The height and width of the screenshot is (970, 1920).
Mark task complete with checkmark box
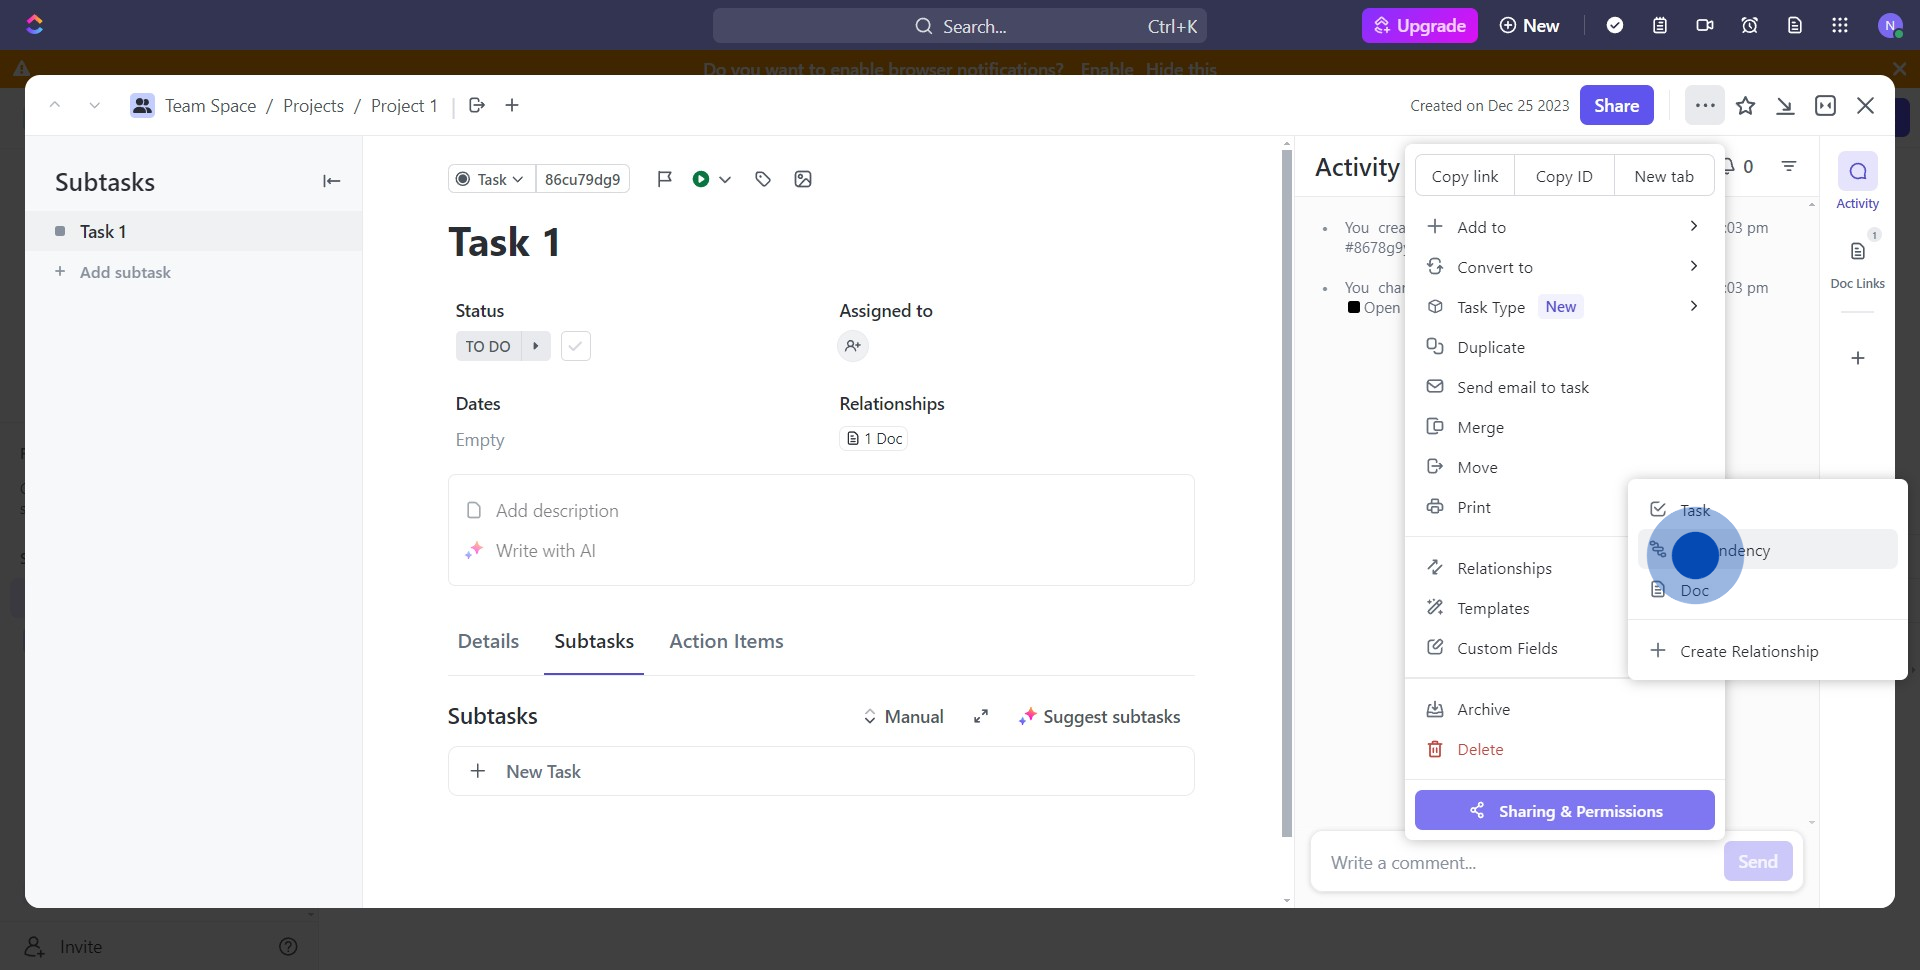576,346
